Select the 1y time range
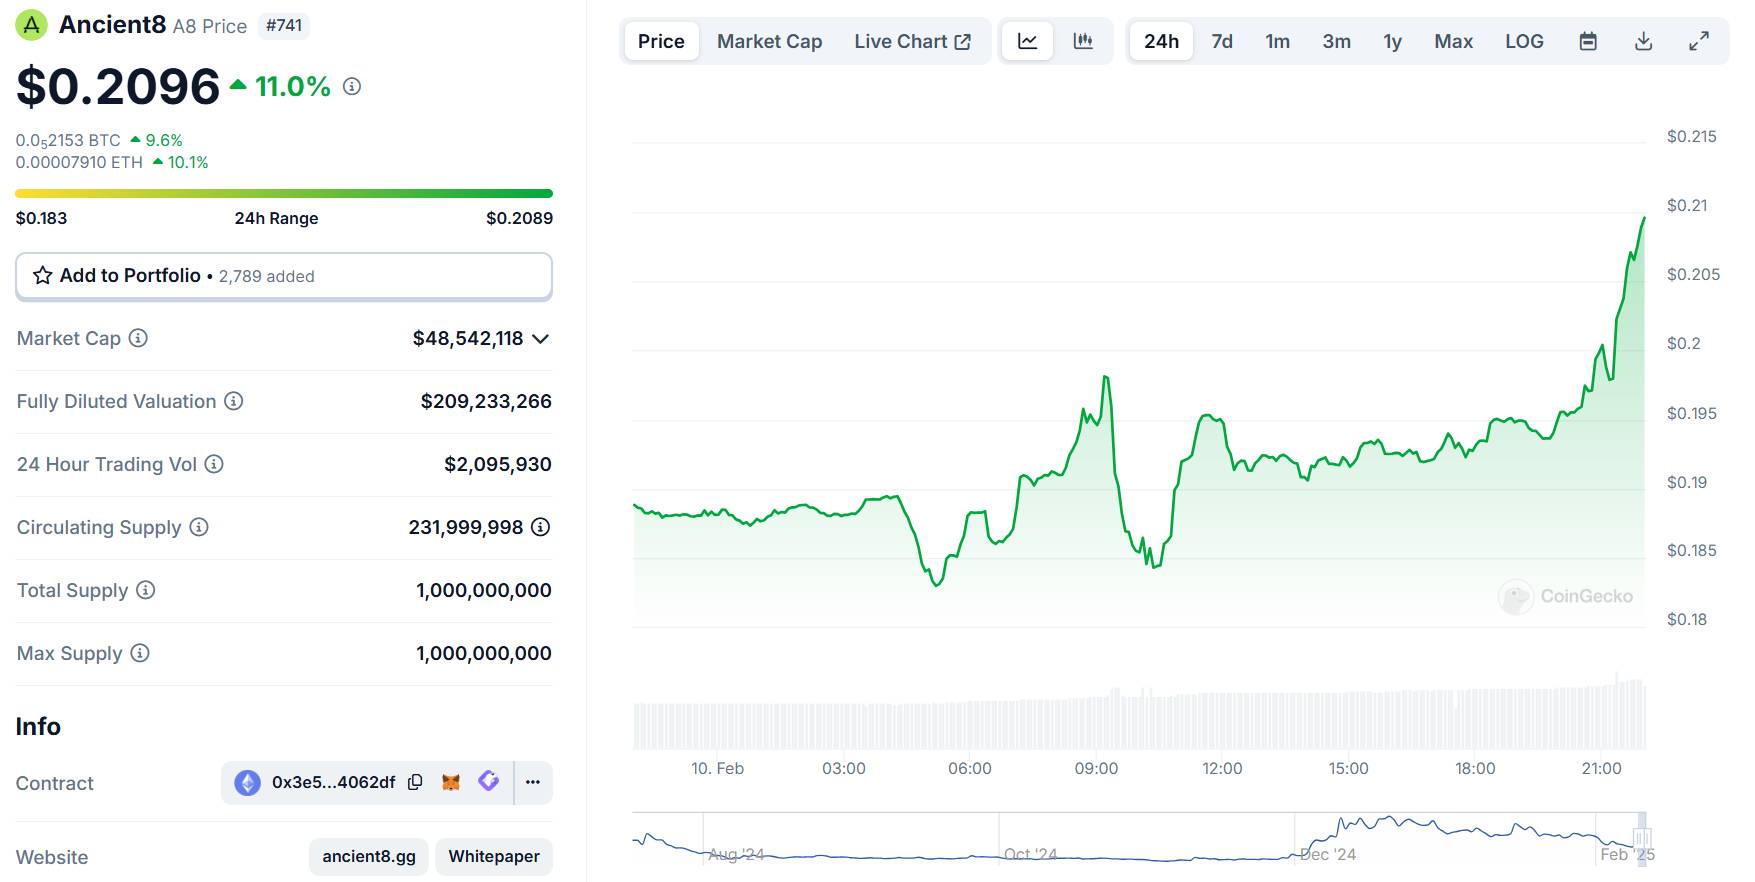Viewport: 1755px width, 882px height. (x=1393, y=41)
